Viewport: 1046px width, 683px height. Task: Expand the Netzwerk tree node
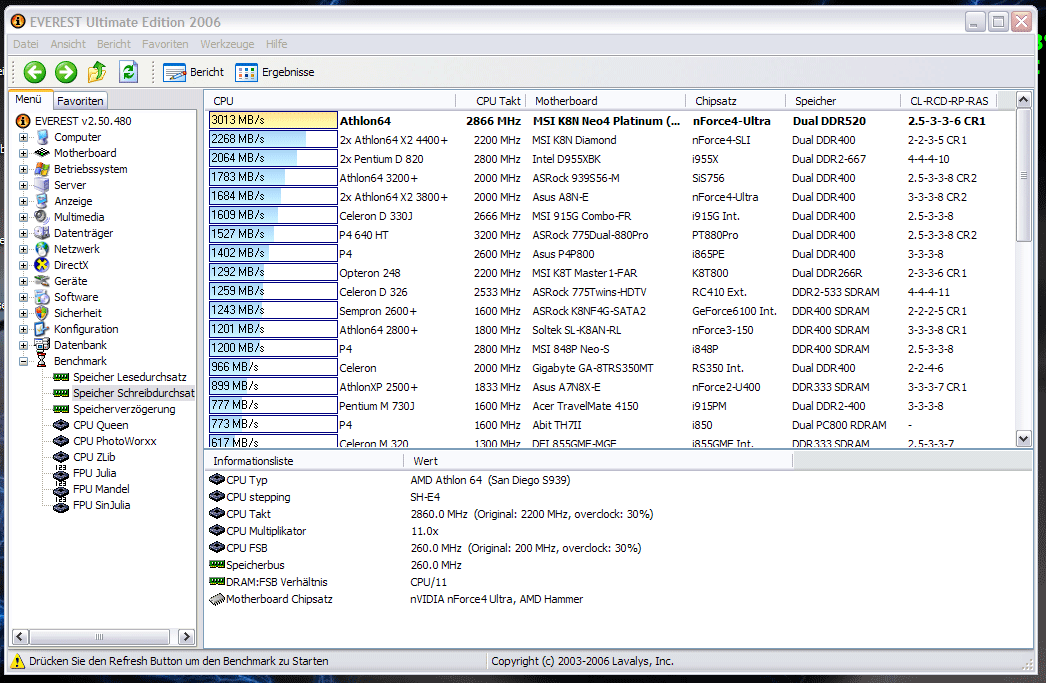[23, 249]
